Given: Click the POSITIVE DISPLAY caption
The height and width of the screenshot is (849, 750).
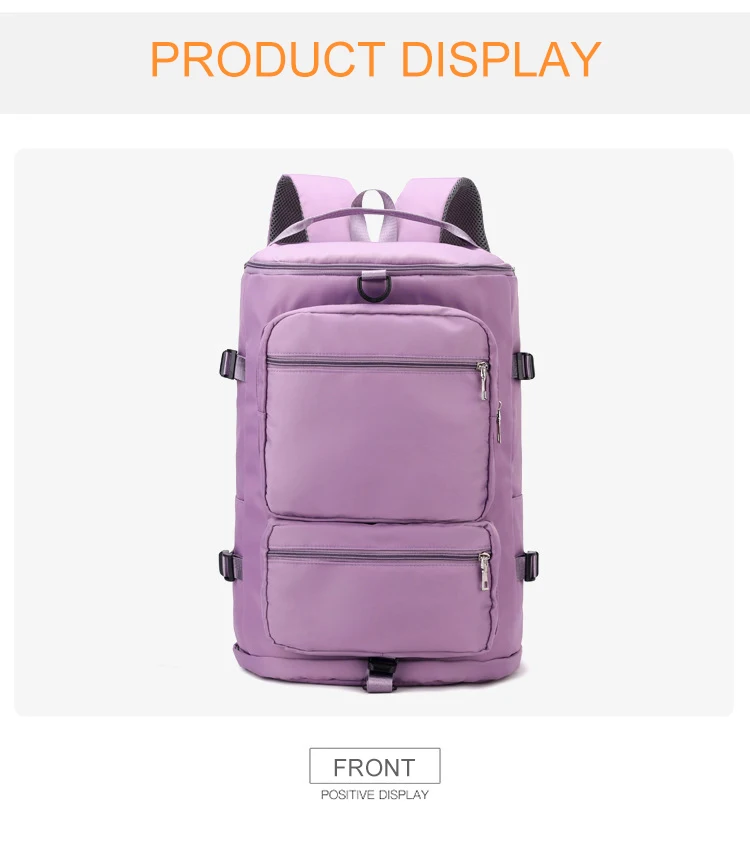Looking at the screenshot, I should pos(375,795).
